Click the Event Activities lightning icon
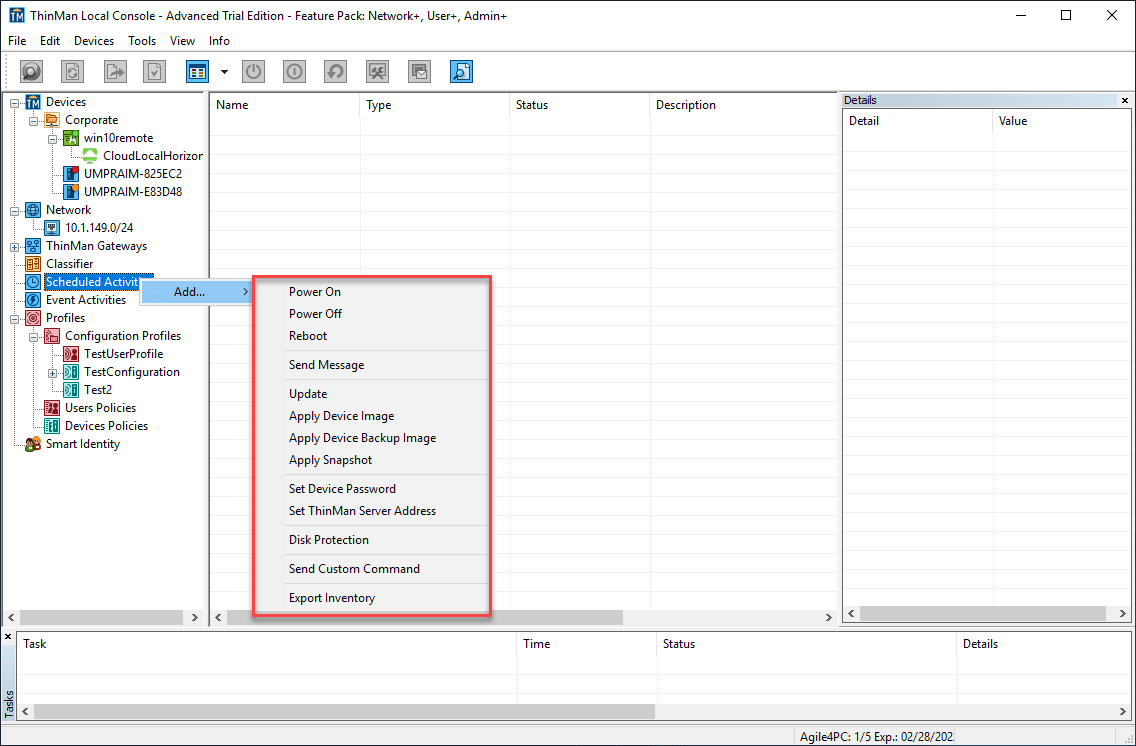The width and height of the screenshot is (1136, 746). tap(33, 300)
